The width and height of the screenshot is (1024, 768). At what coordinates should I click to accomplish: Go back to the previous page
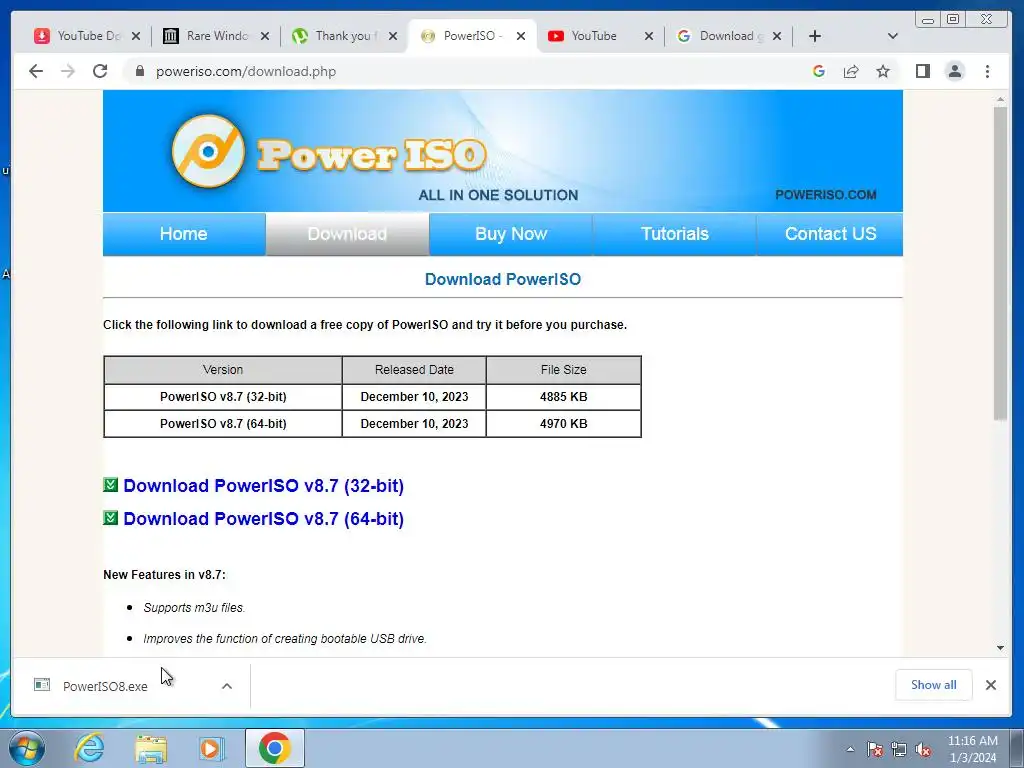pos(36,71)
